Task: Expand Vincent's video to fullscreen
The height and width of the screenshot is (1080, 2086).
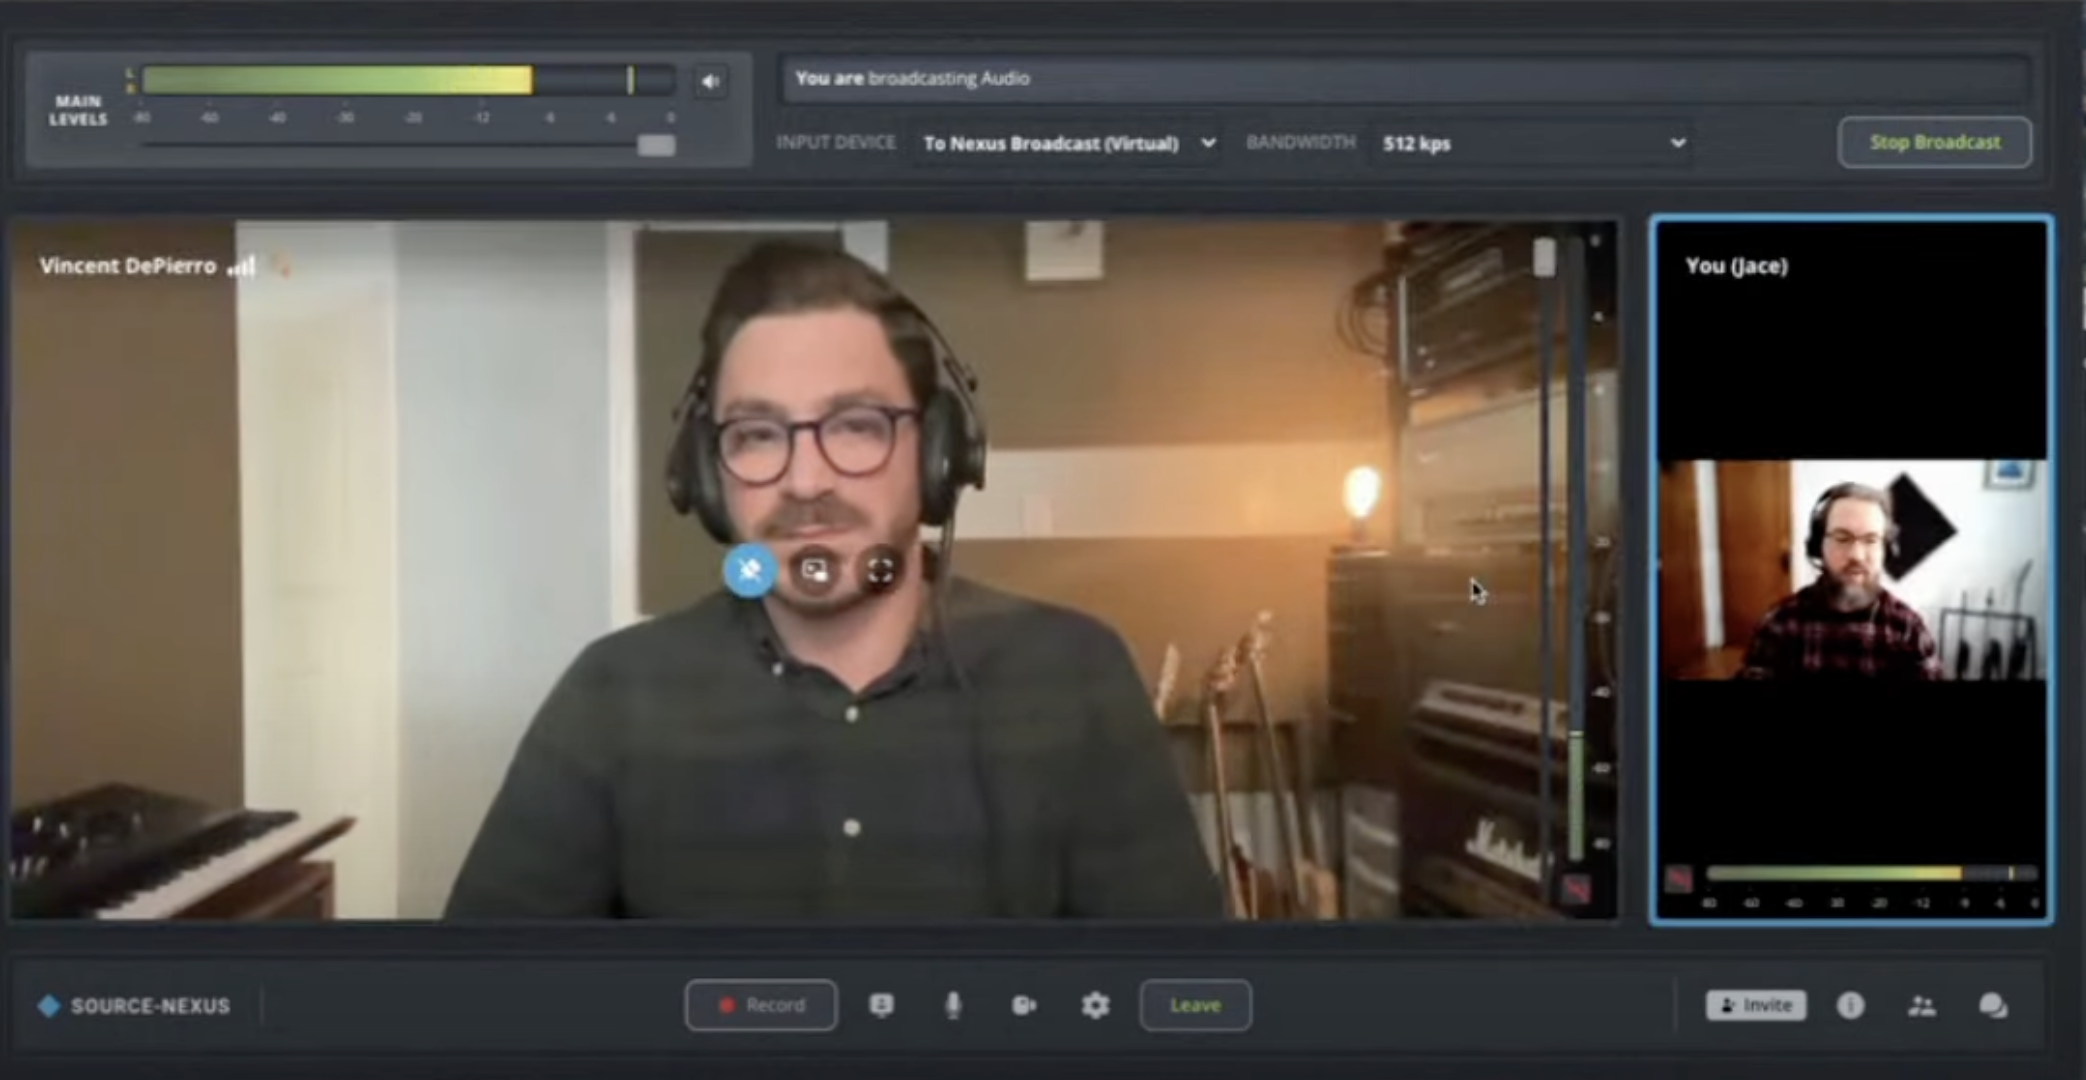Action: tap(880, 571)
